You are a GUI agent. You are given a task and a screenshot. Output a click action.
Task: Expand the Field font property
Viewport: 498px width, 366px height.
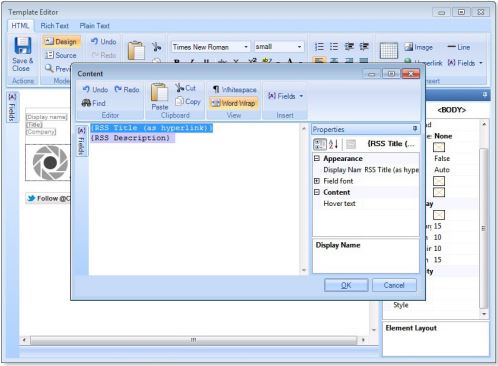317,181
